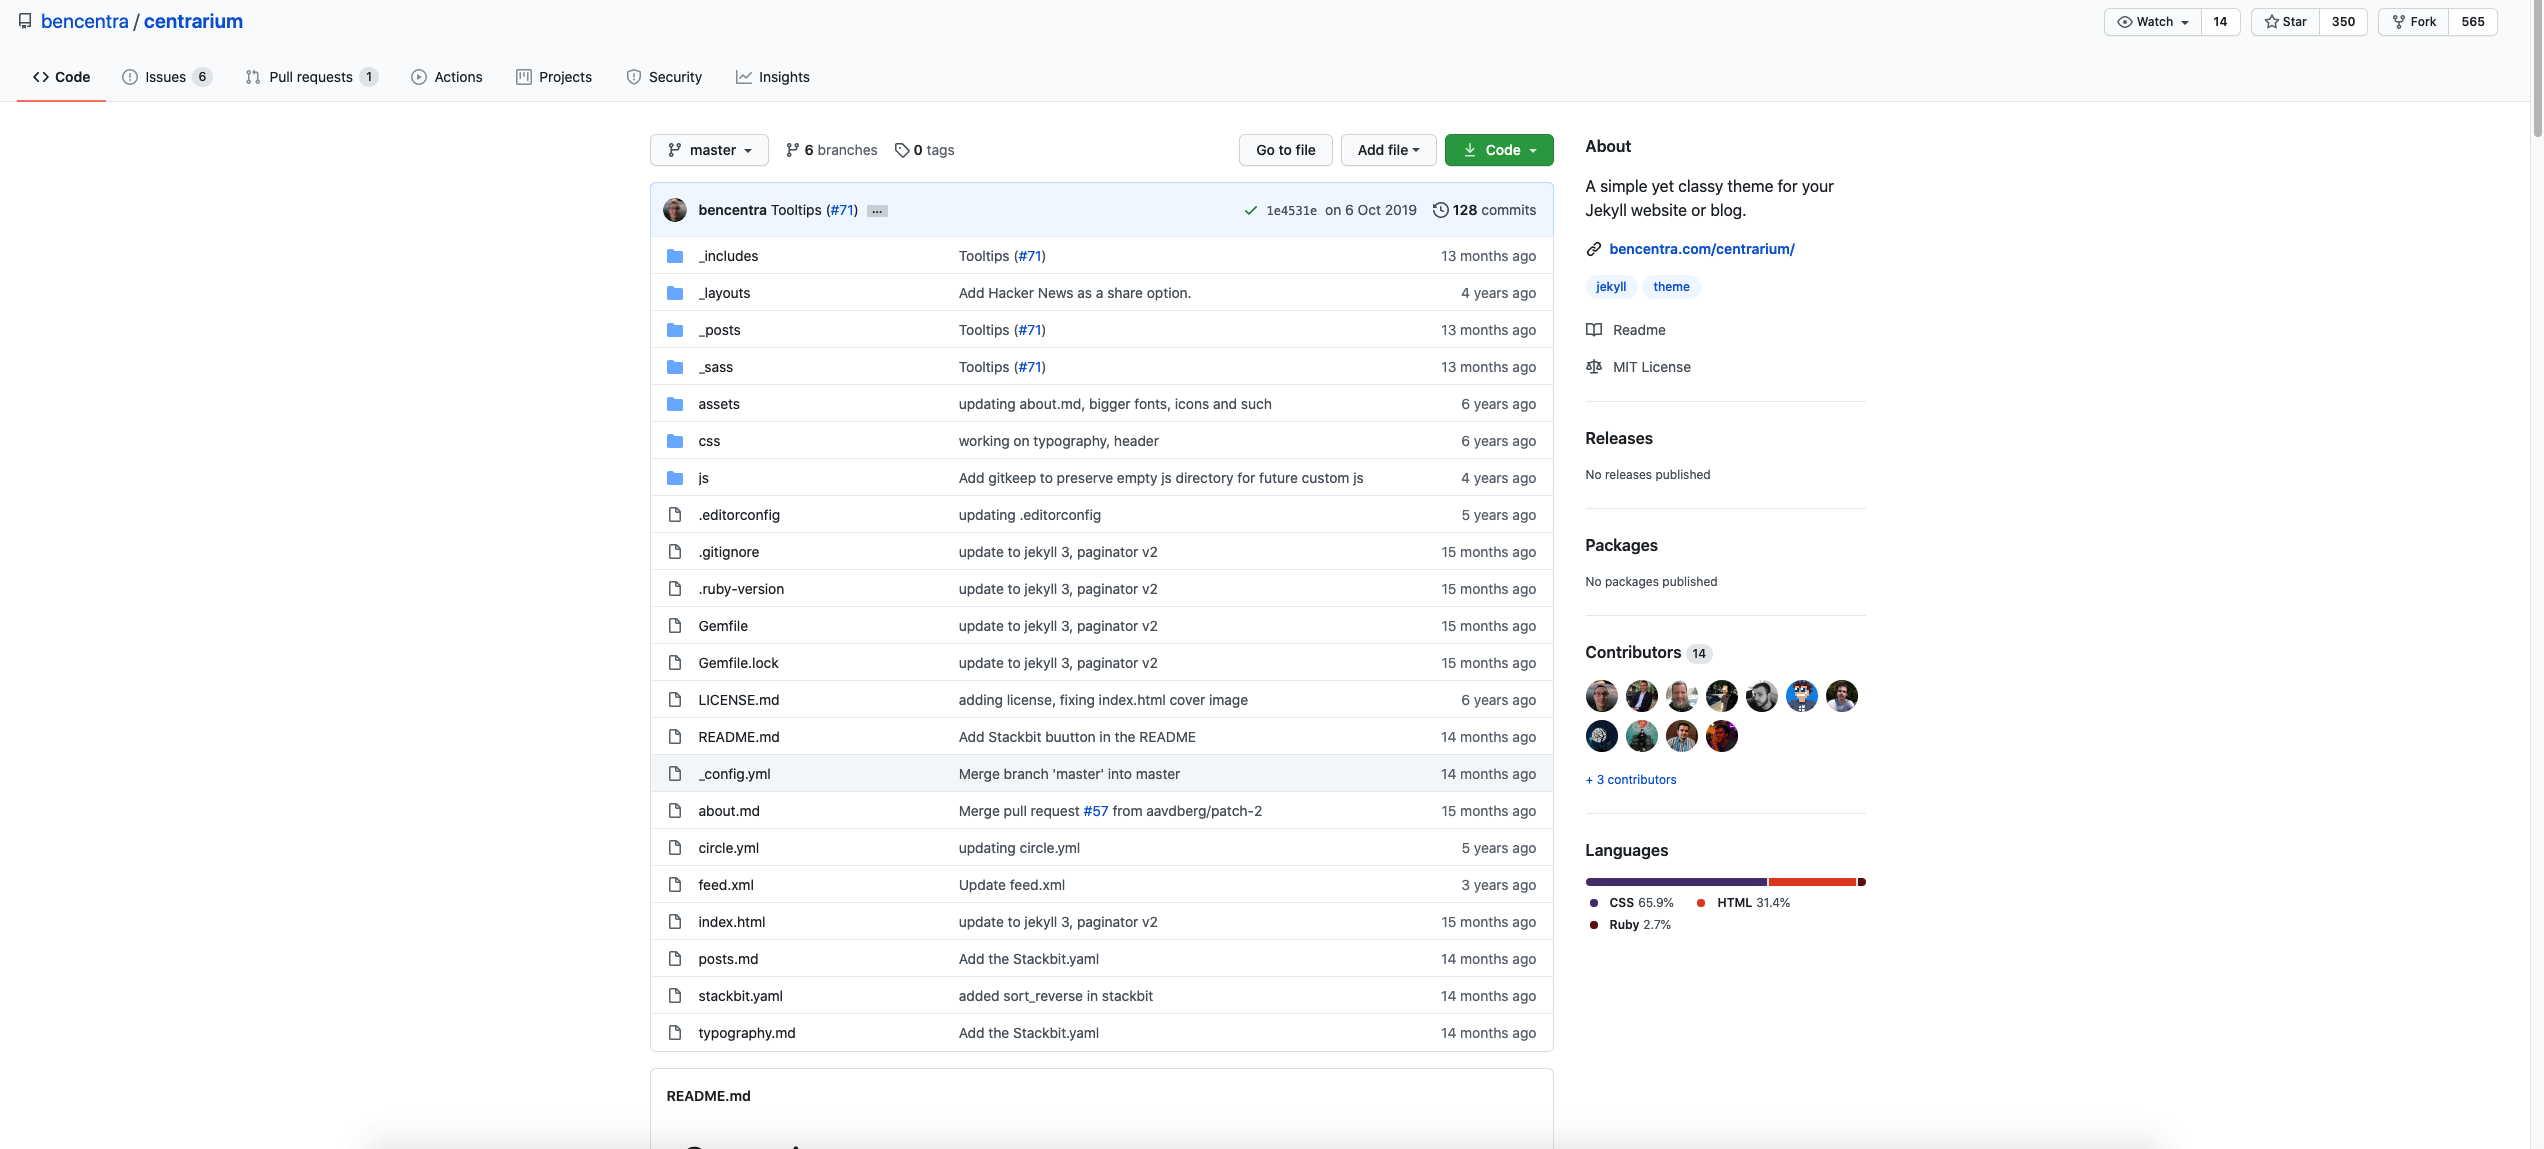
Task: Open the master branch dropdown
Action: [x=709, y=150]
